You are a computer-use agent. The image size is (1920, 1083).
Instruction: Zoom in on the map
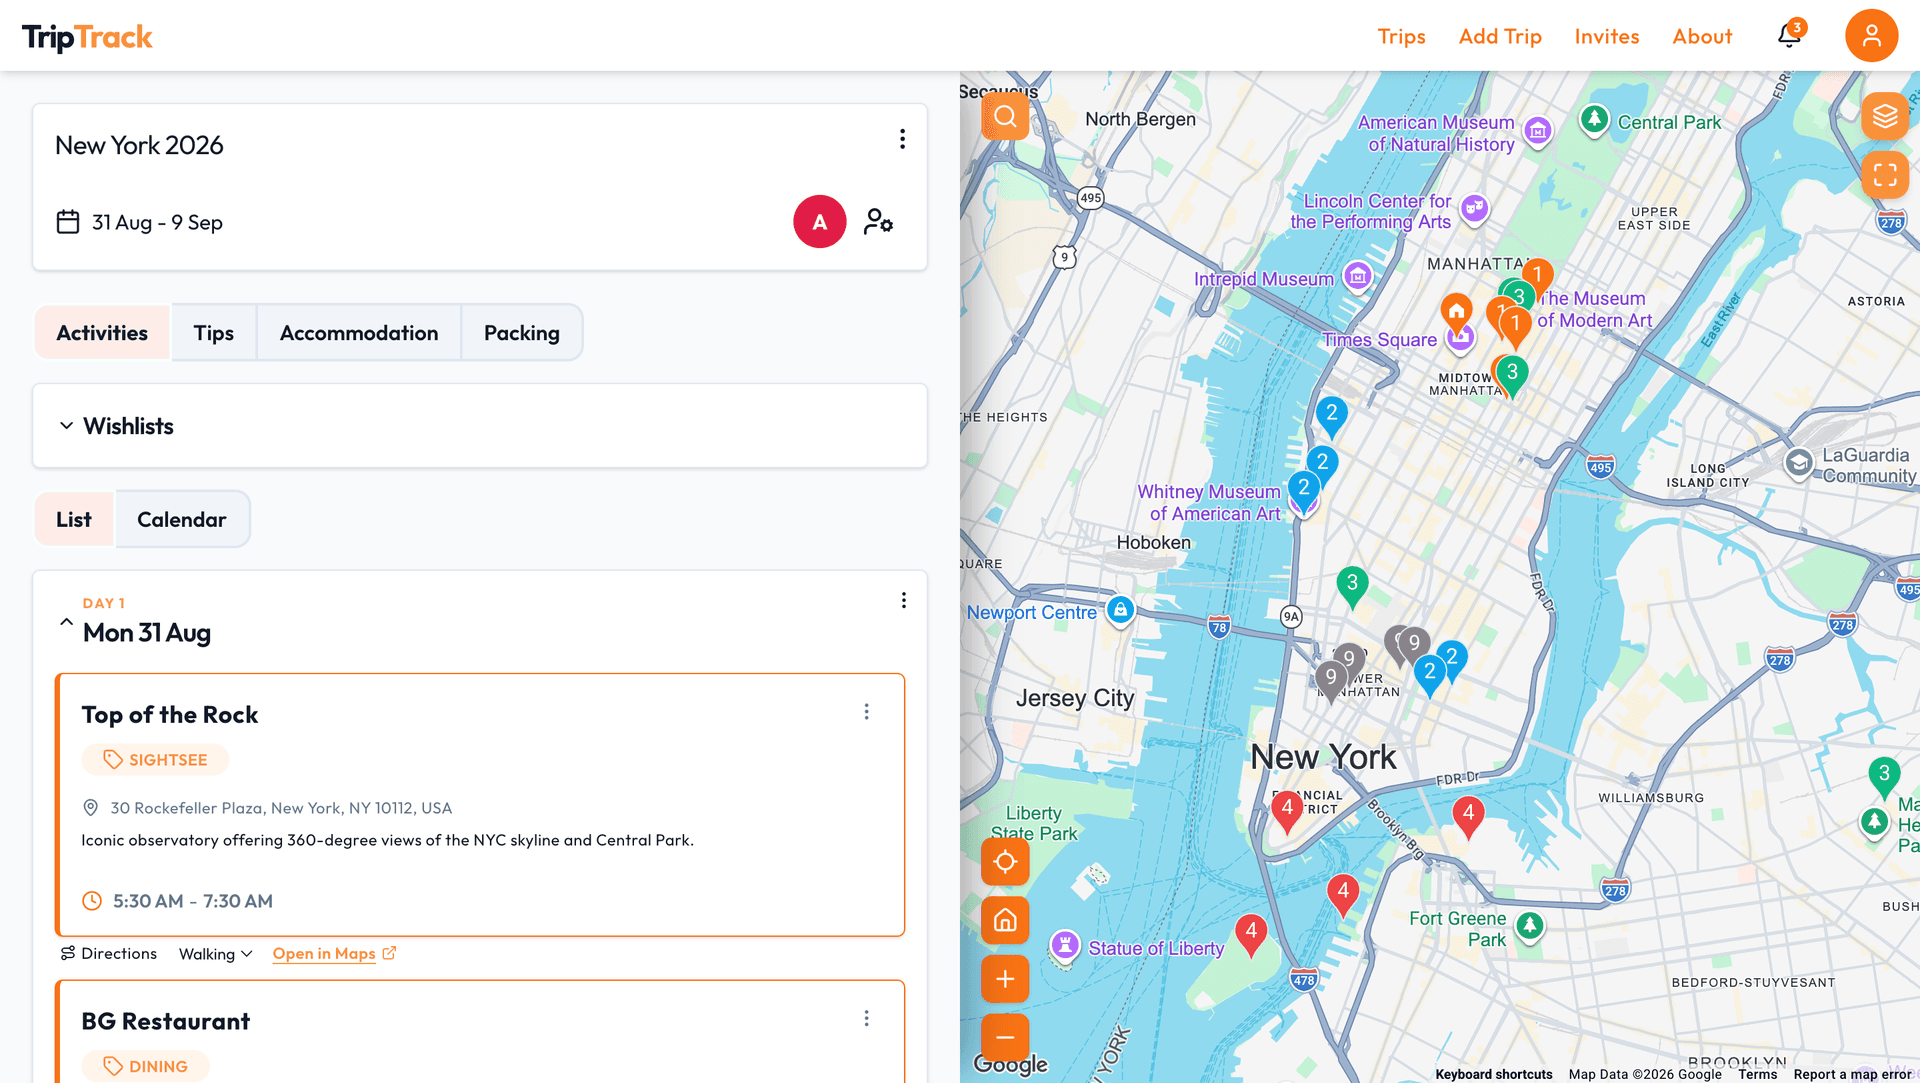tap(1005, 979)
